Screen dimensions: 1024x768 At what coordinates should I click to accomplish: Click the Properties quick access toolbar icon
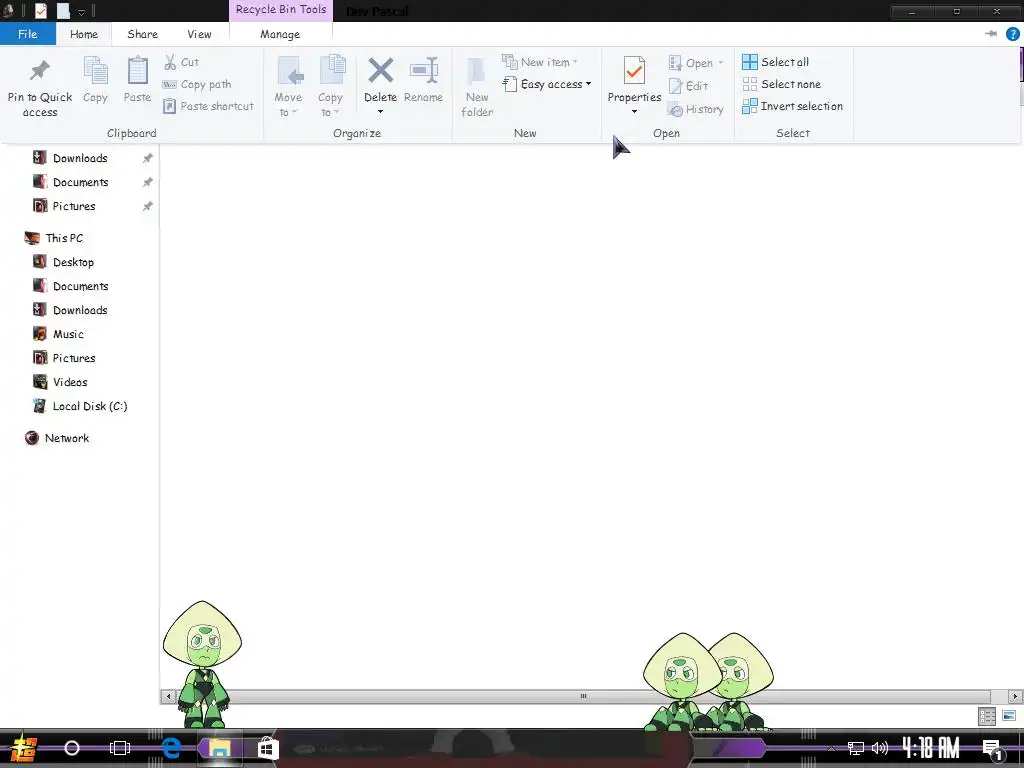(x=40, y=10)
